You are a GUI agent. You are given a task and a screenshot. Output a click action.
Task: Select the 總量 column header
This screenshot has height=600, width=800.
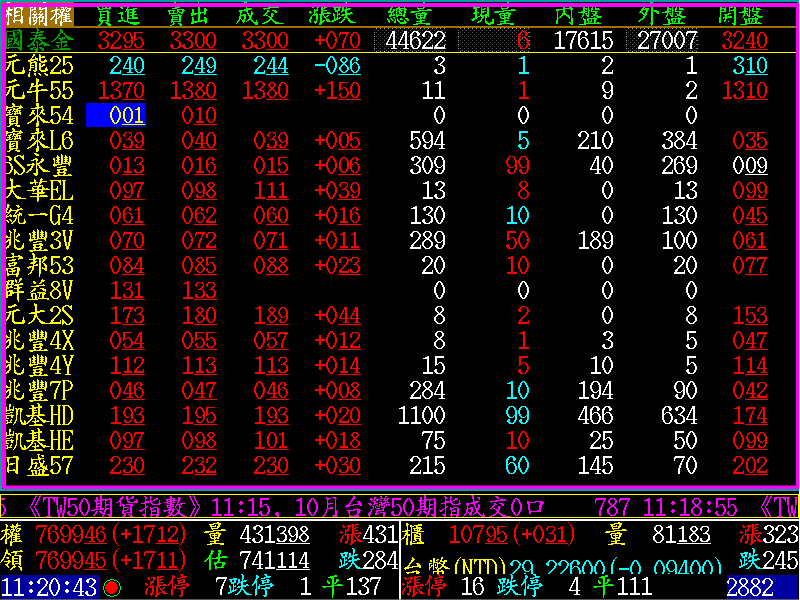pyautogui.click(x=416, y=16)
